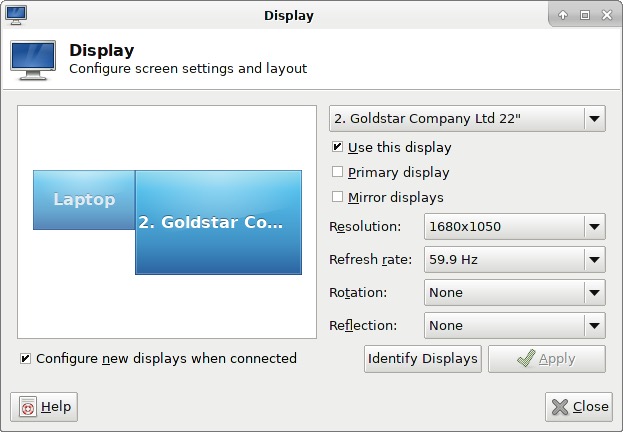Click the Close button at the bottom
The height and width of the screenshot is (432, 623).
[579, 407]
